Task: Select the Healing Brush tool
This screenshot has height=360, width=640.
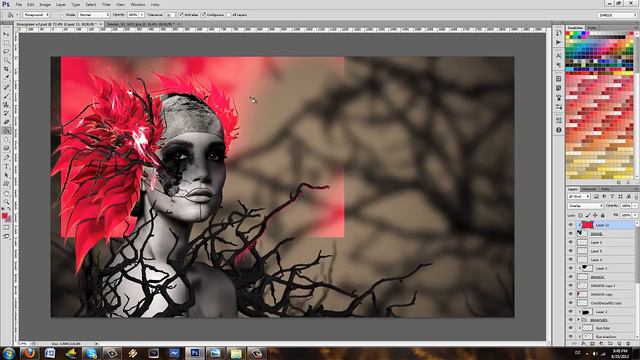Action: [x=6, y=87]
